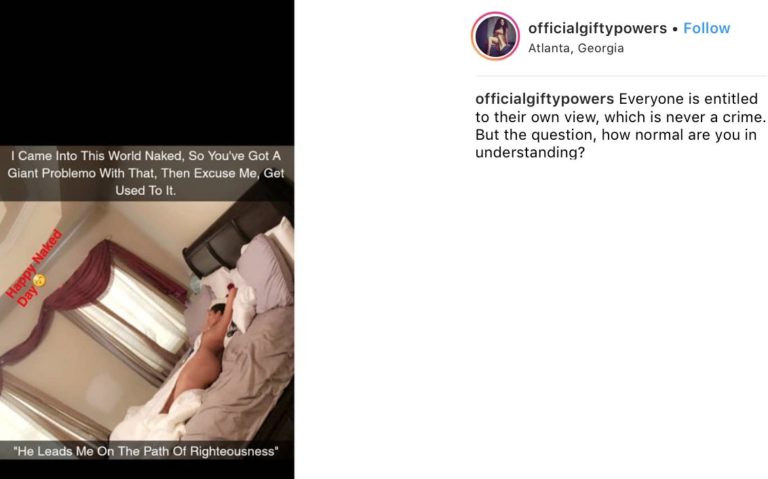This screenshot has width=768, height=479.
Task: Click the dot separator before Follow
Action: (675, 29)
